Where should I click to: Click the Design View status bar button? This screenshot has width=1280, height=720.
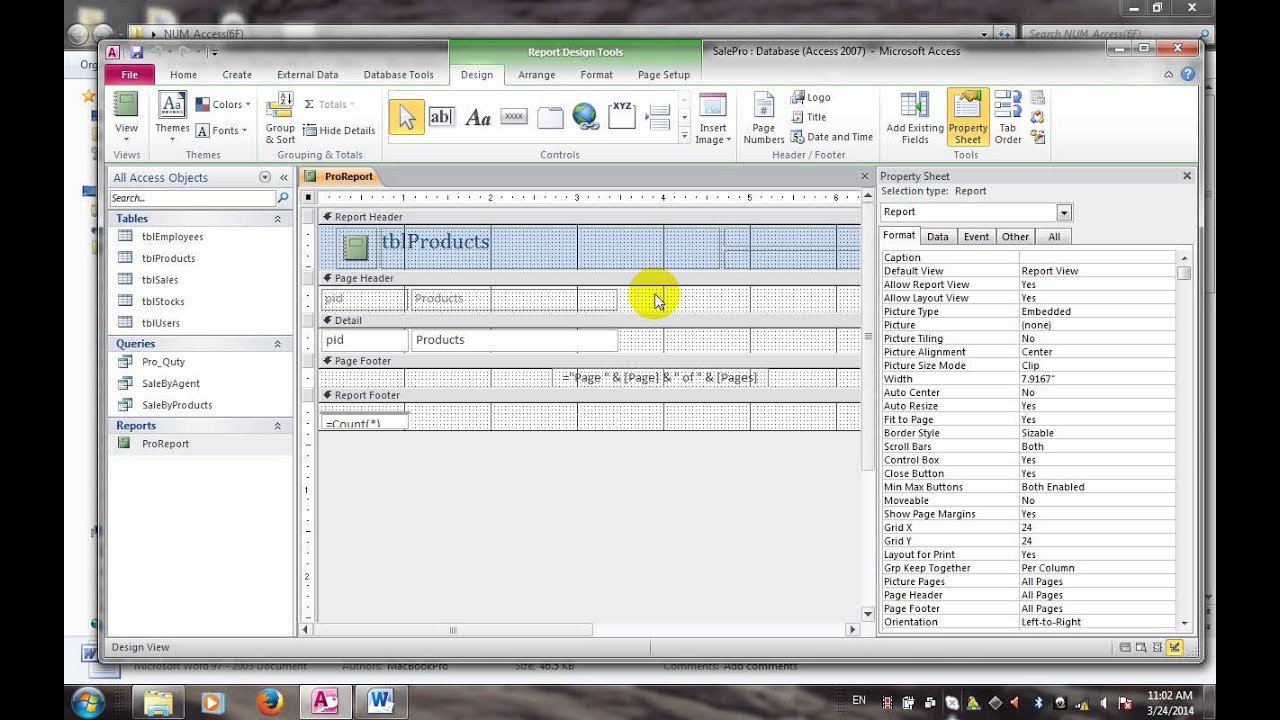coord(1175,647)
